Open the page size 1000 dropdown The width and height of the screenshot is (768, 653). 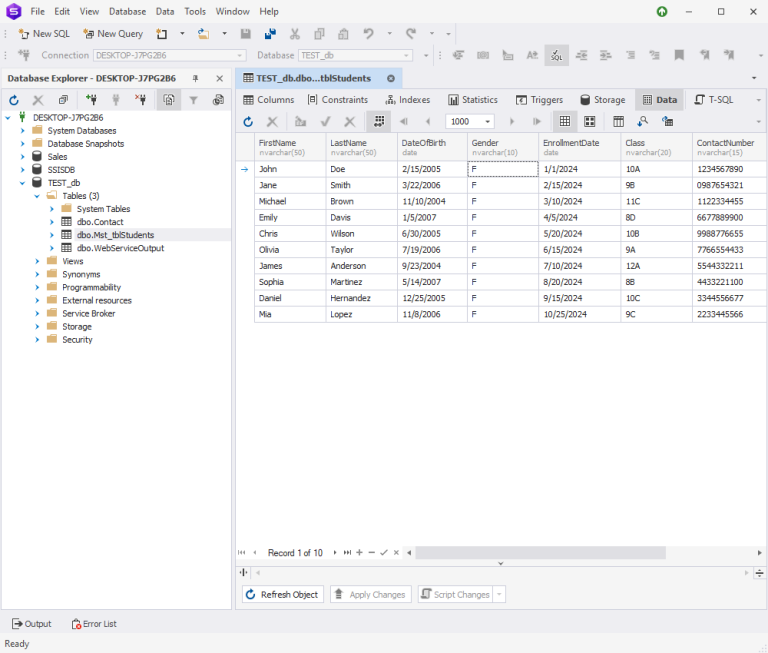[487, 121]
